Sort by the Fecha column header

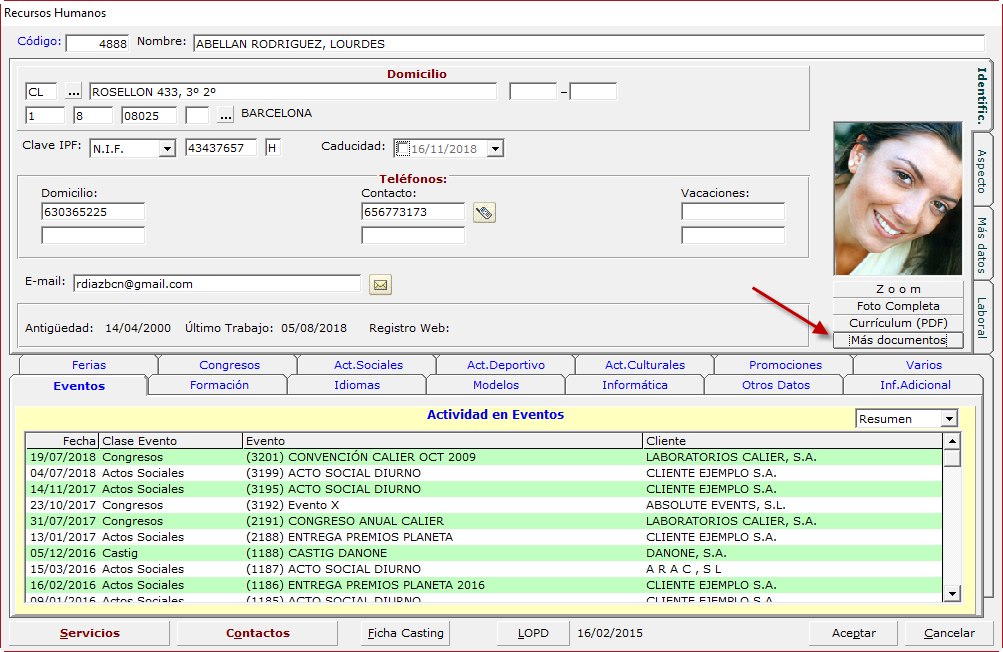tap(62, 441)
